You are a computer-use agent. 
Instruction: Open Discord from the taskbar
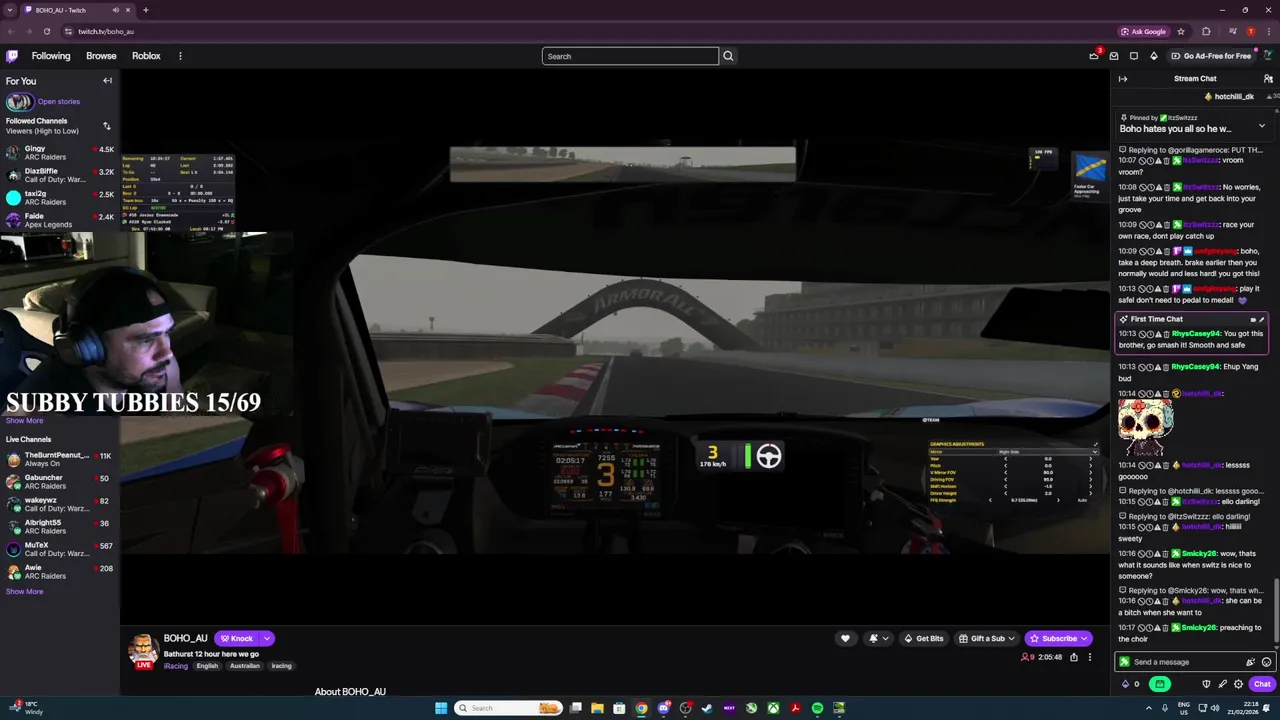[x=663, y=708]
